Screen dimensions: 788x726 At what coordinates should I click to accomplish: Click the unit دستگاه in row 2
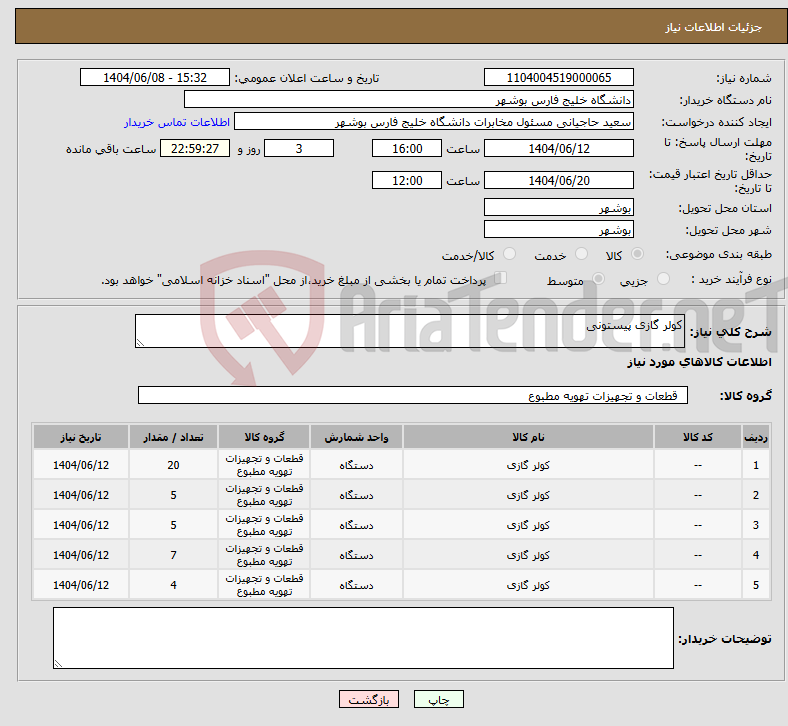(x=356, y=495)
